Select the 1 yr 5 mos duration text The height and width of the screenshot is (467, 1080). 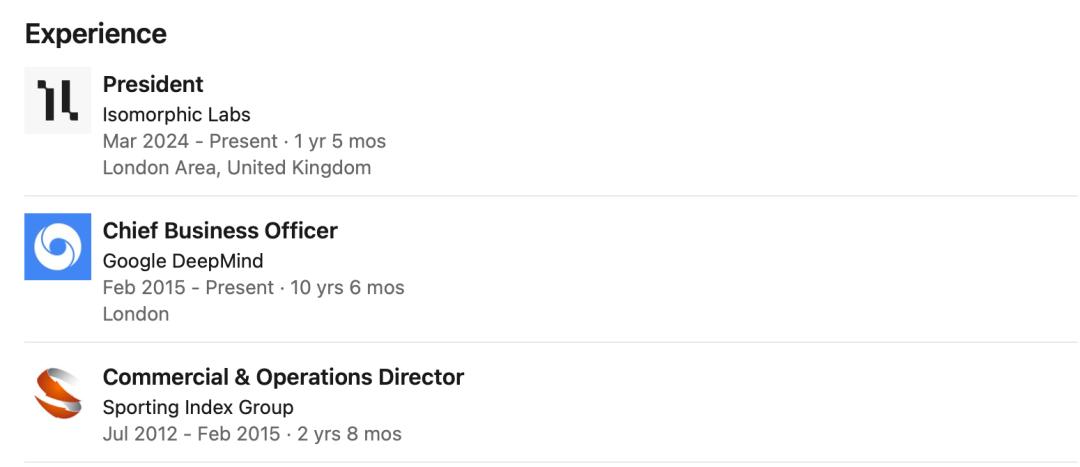coord(340,141)
